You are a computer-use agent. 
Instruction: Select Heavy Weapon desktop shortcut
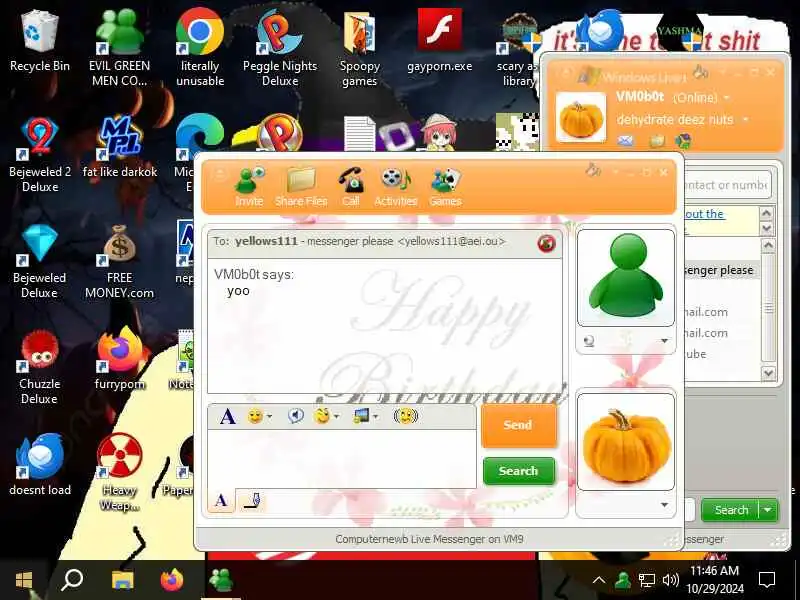click(x=119, y=472)
